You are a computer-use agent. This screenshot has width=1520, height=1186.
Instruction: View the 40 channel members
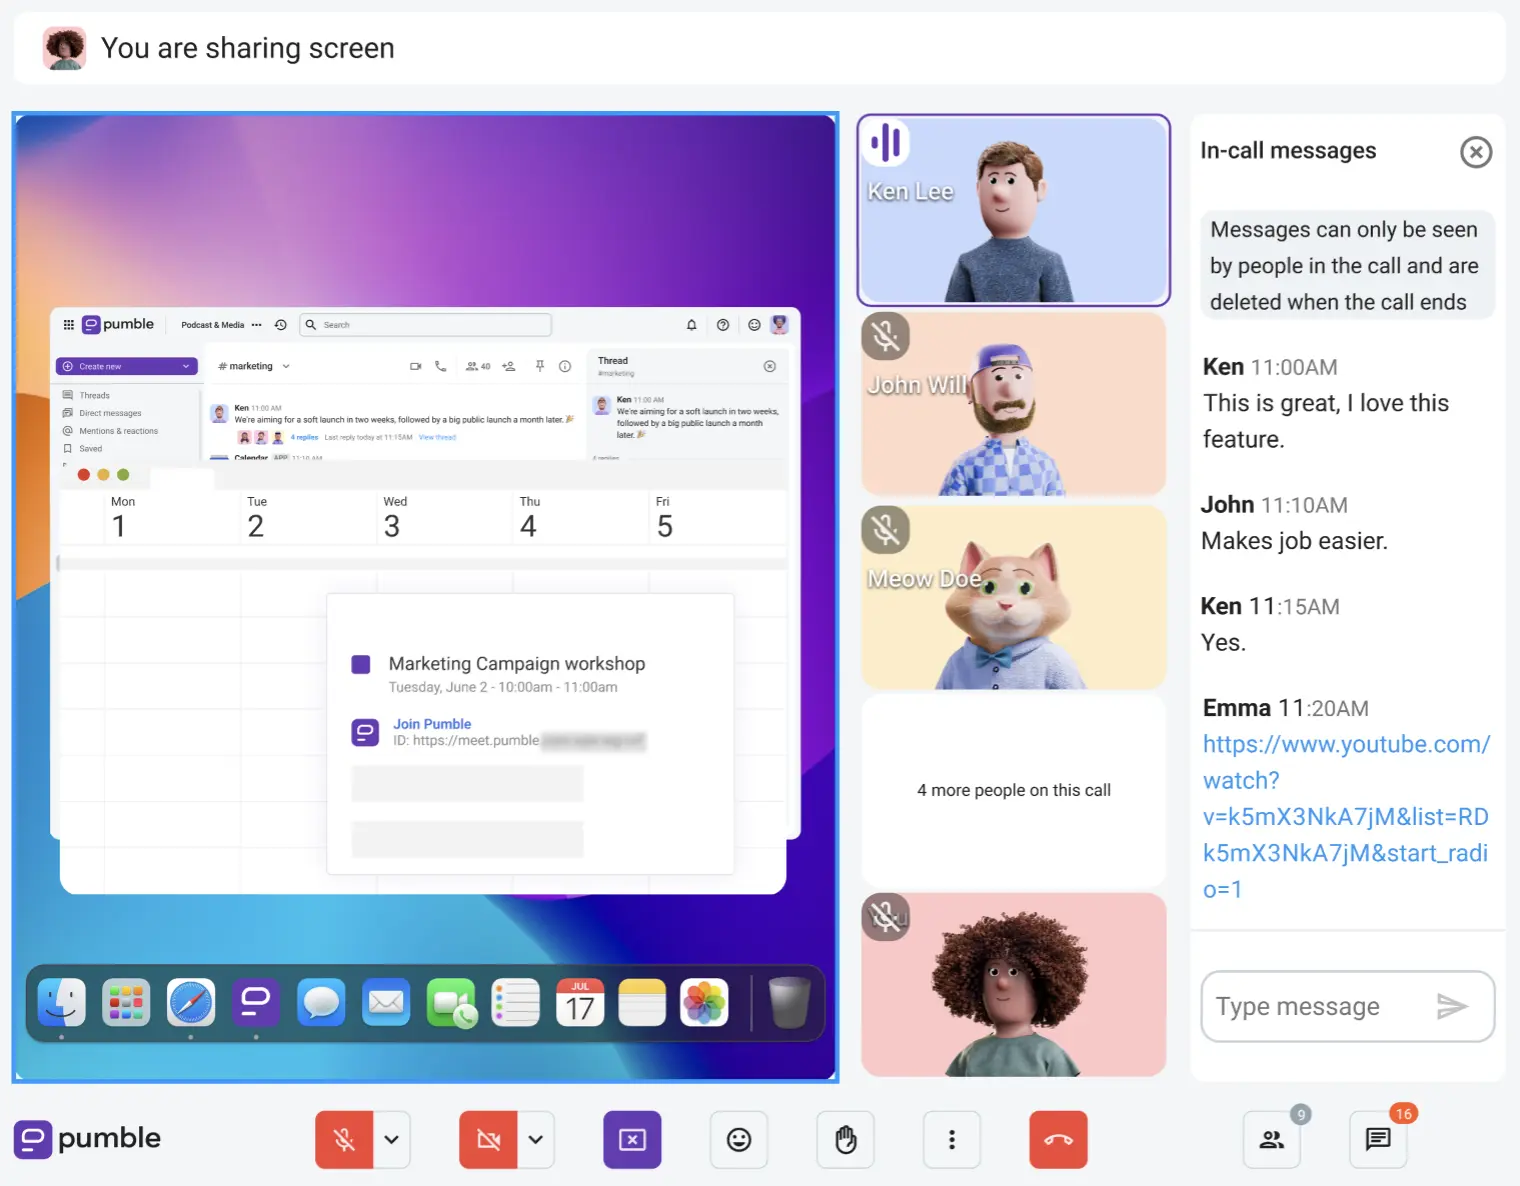(x=478, y=366)
